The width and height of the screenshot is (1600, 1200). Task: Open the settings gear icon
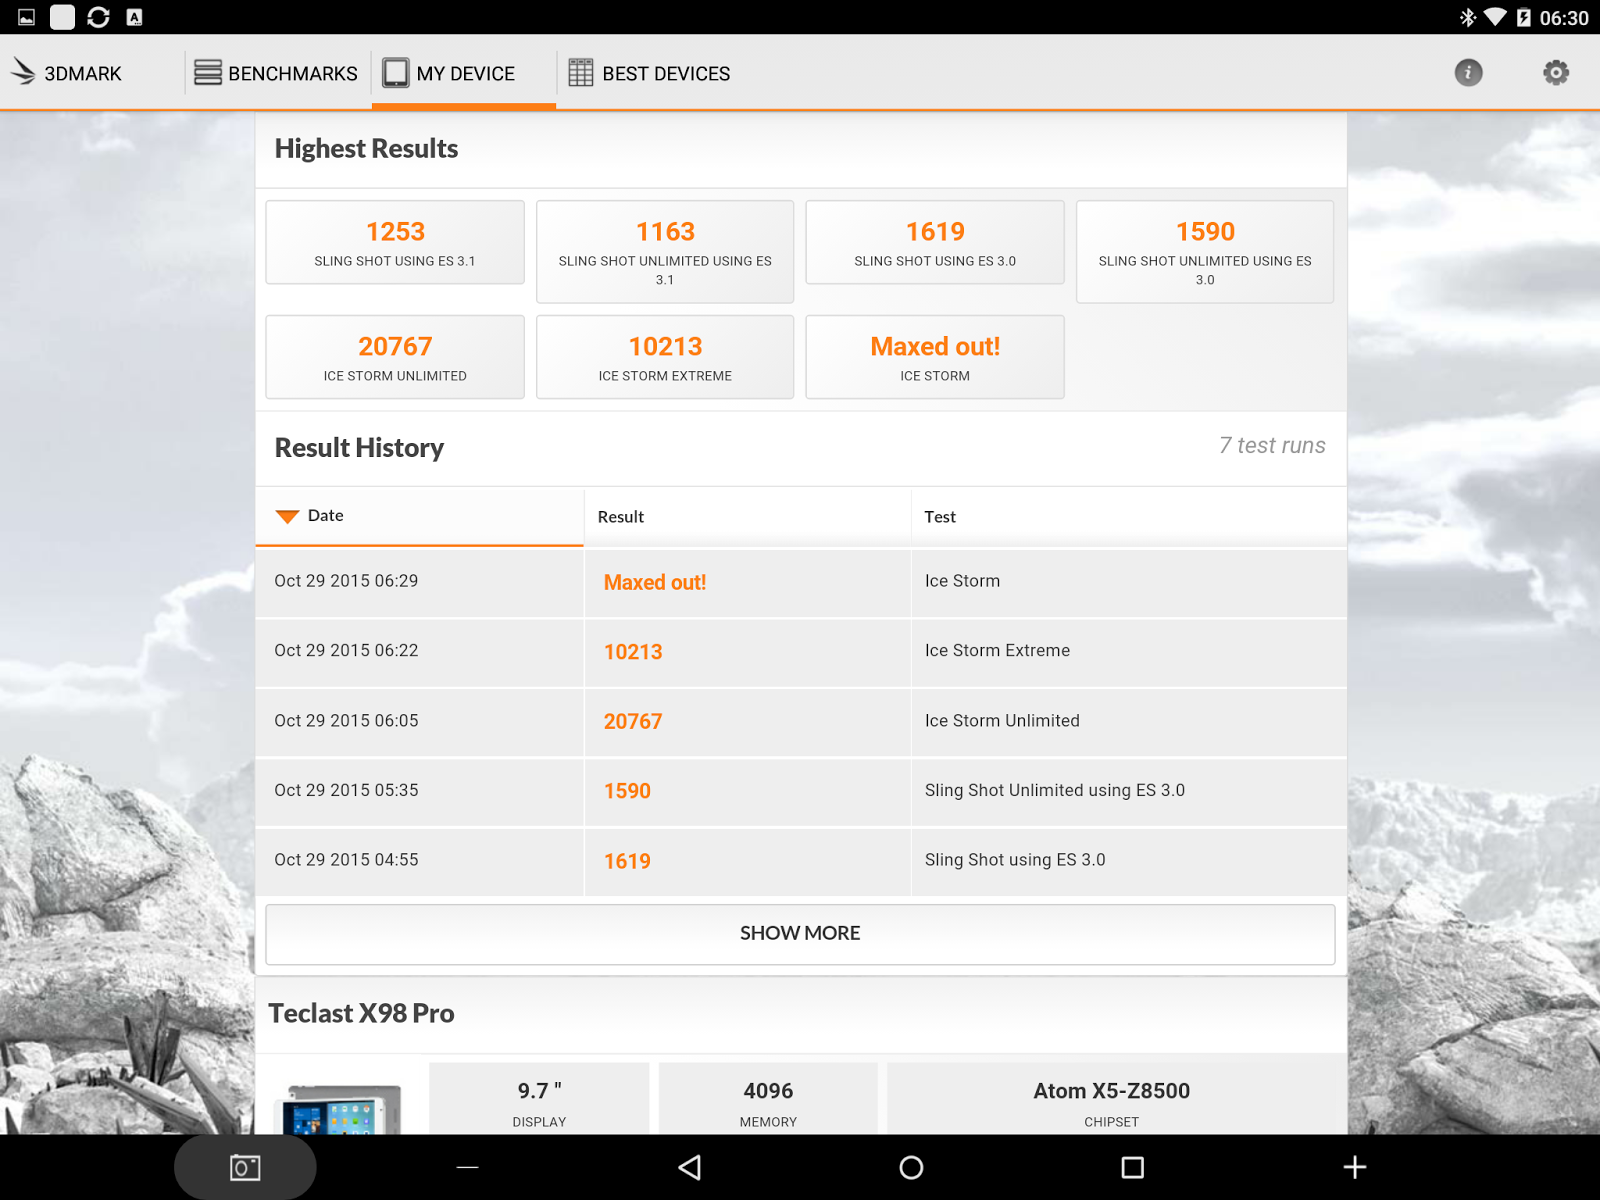1556,73
